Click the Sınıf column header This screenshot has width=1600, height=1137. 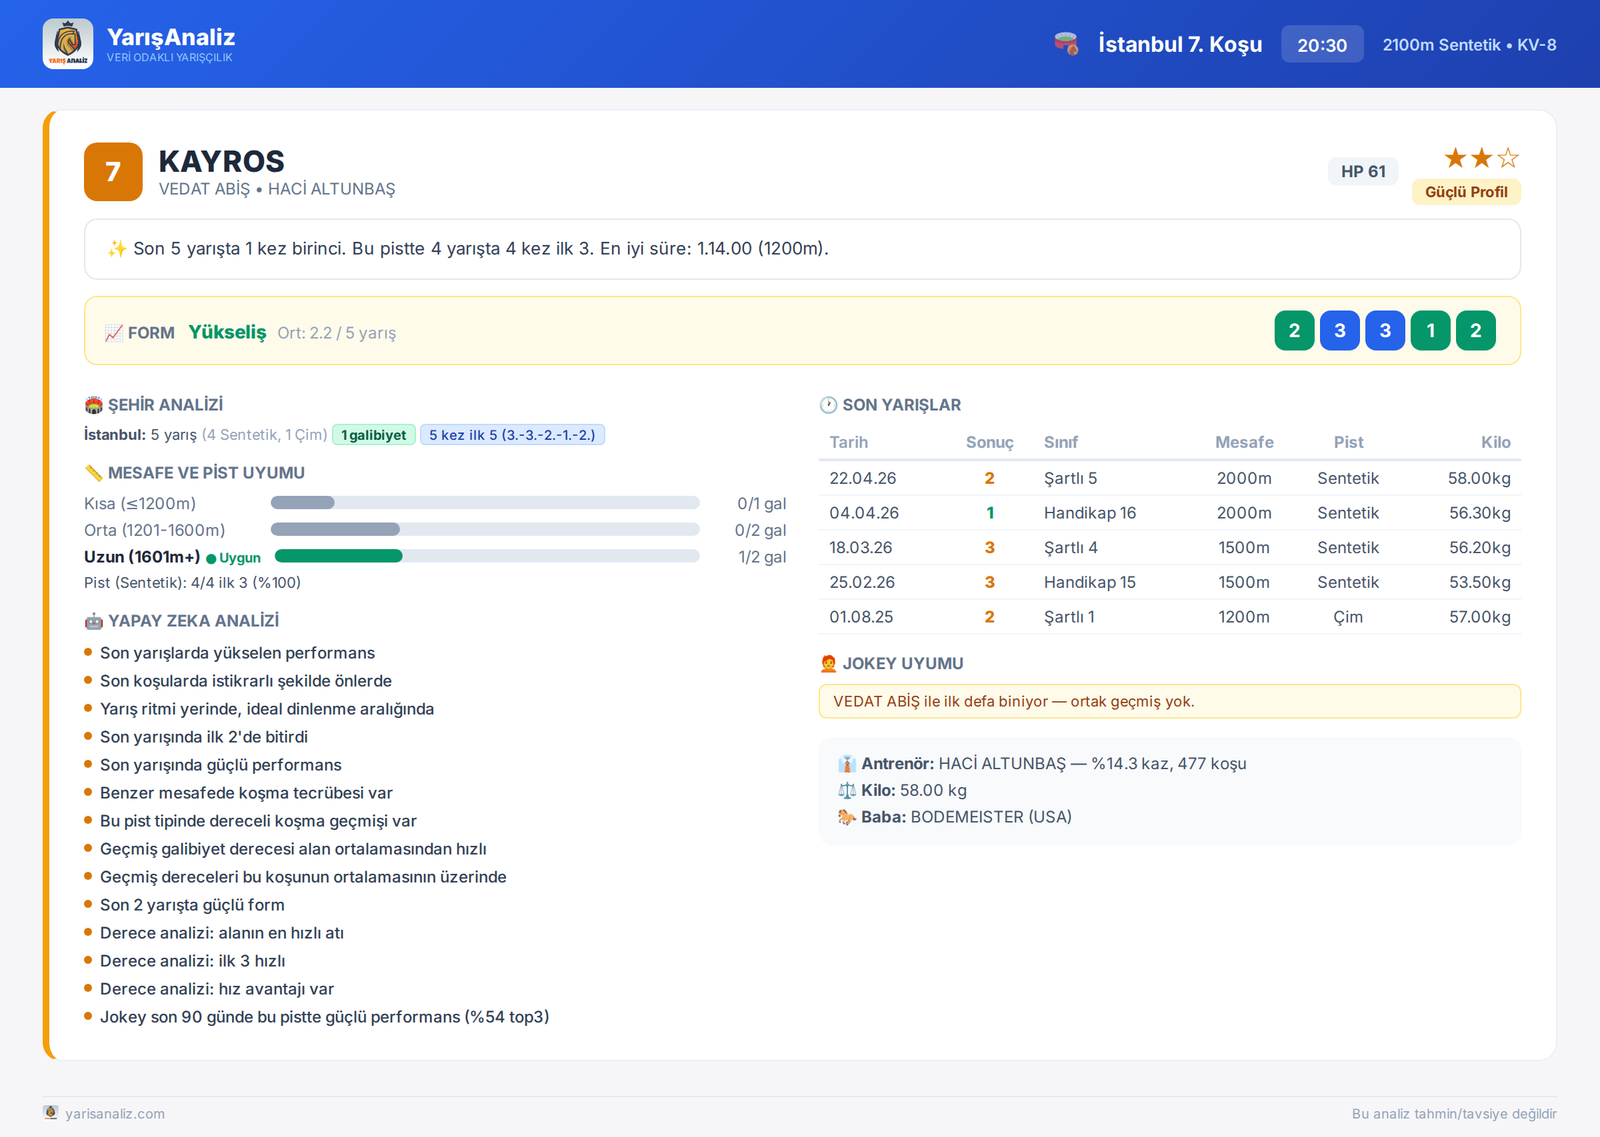[x=1061, y=442]
